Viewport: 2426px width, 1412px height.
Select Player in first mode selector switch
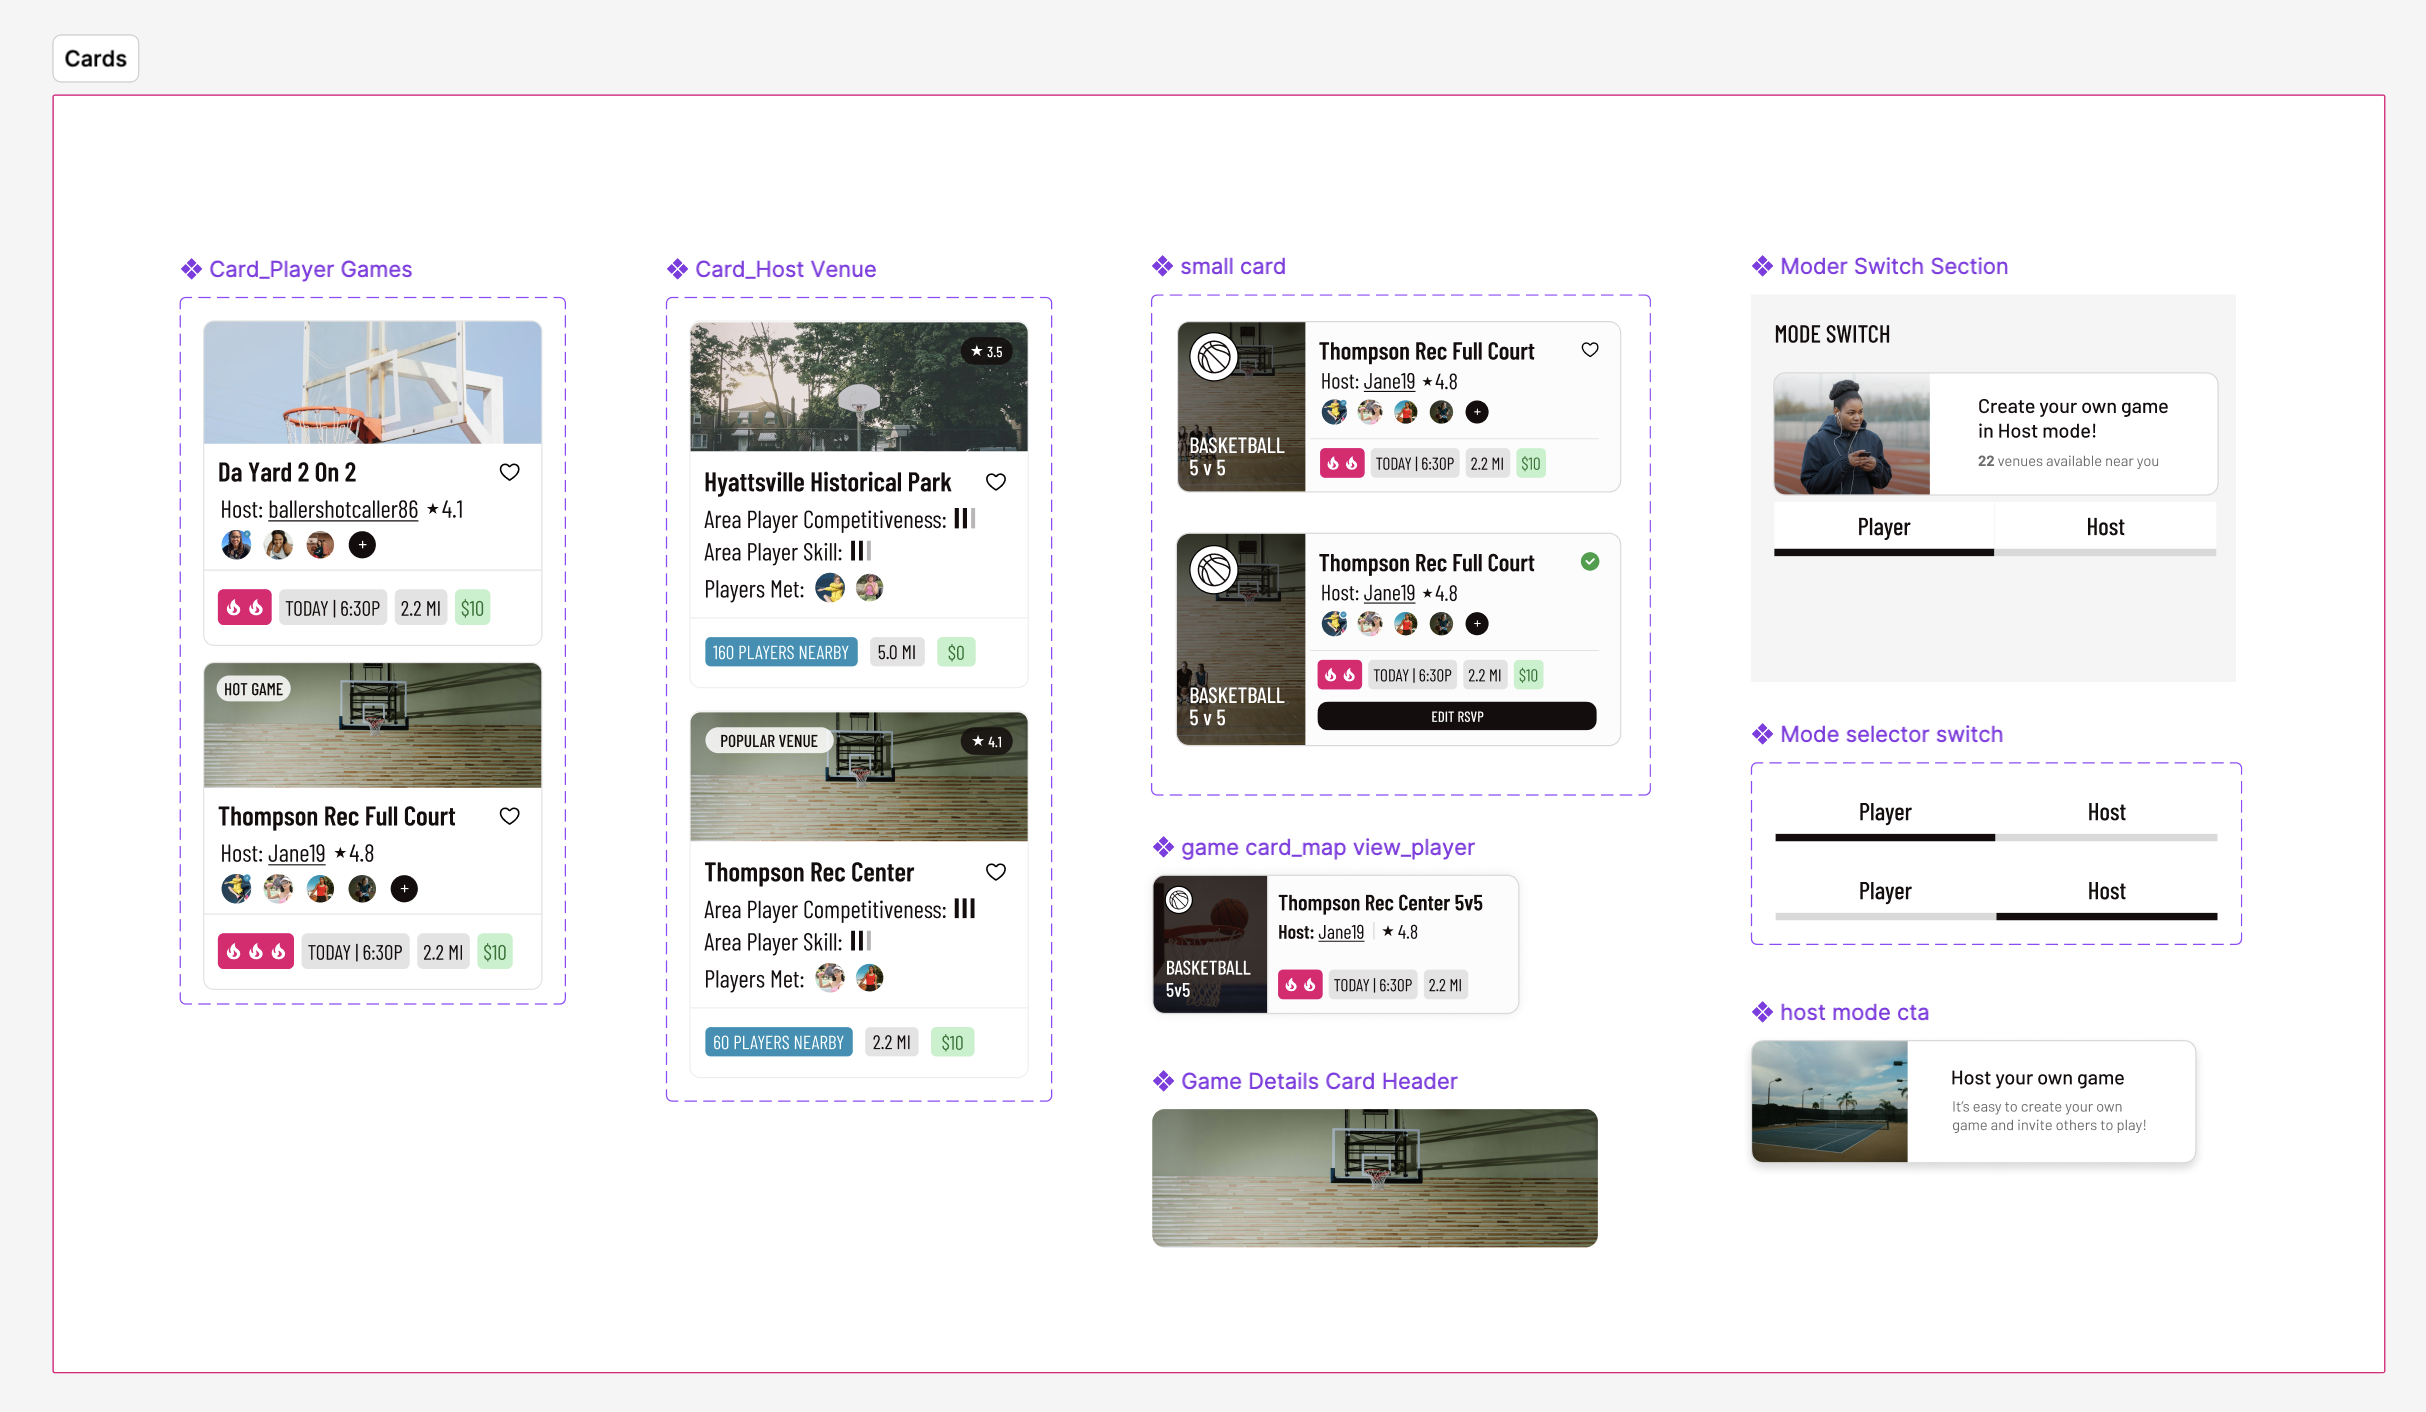coord(1884,812)
